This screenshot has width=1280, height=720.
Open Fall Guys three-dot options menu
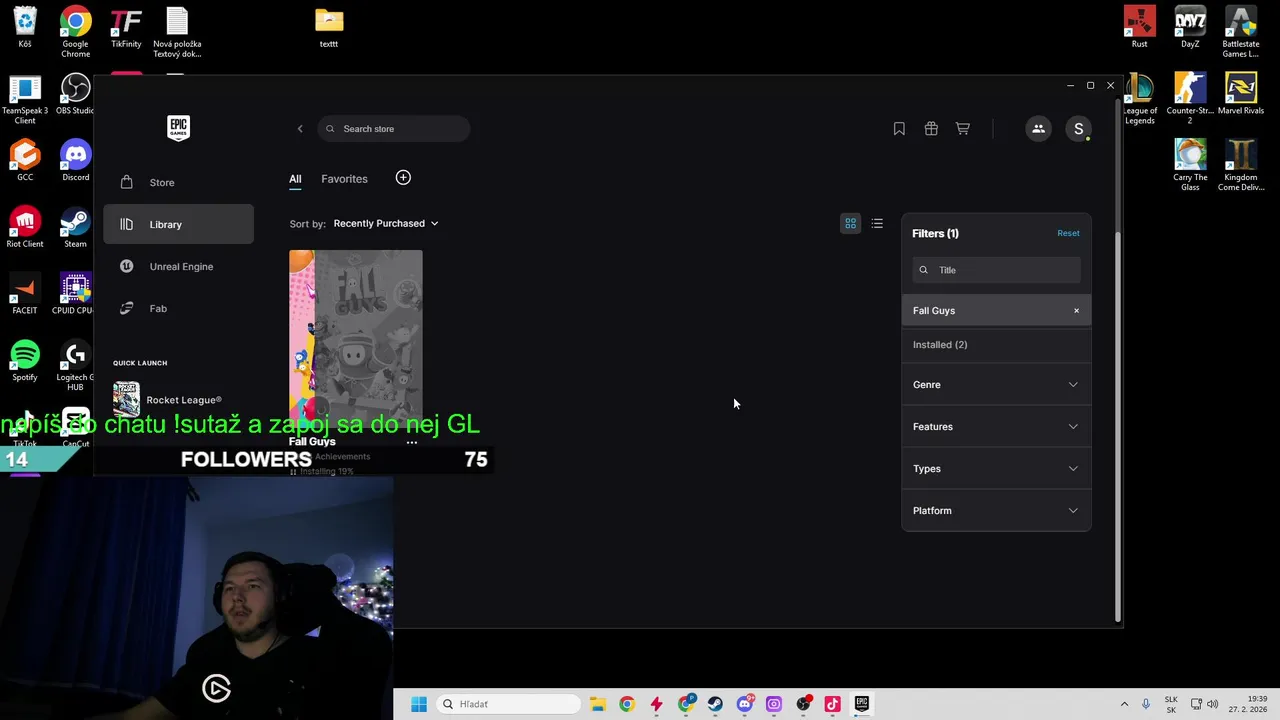pos(412,442)
